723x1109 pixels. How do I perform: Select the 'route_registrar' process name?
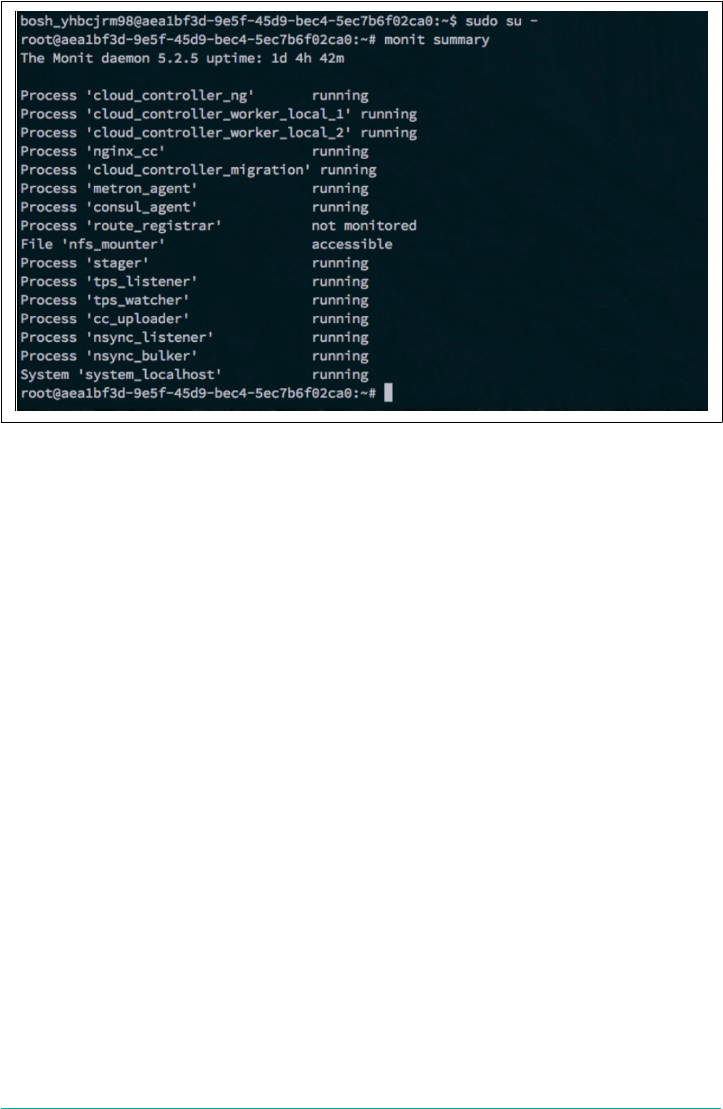[x=154, y=226]
